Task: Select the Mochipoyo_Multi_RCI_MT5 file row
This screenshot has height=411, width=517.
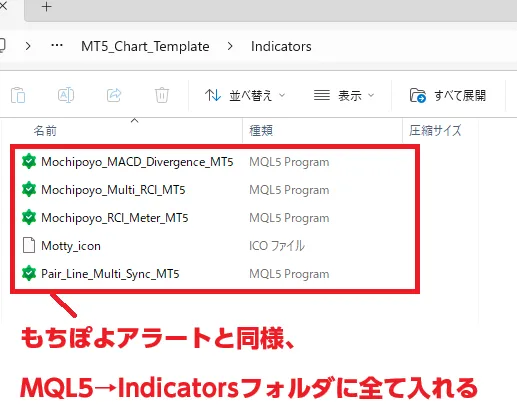Action: click(215, 190)
